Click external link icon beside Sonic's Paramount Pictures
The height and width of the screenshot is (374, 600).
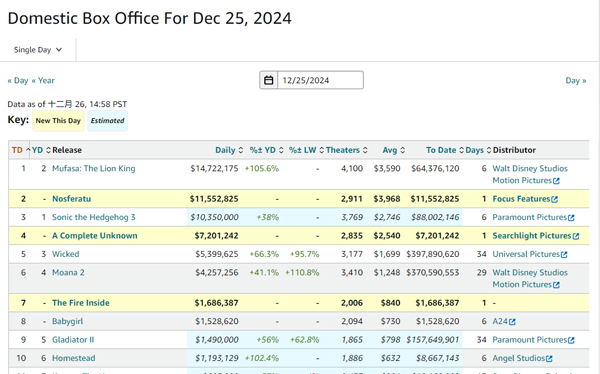coord(571,218)
